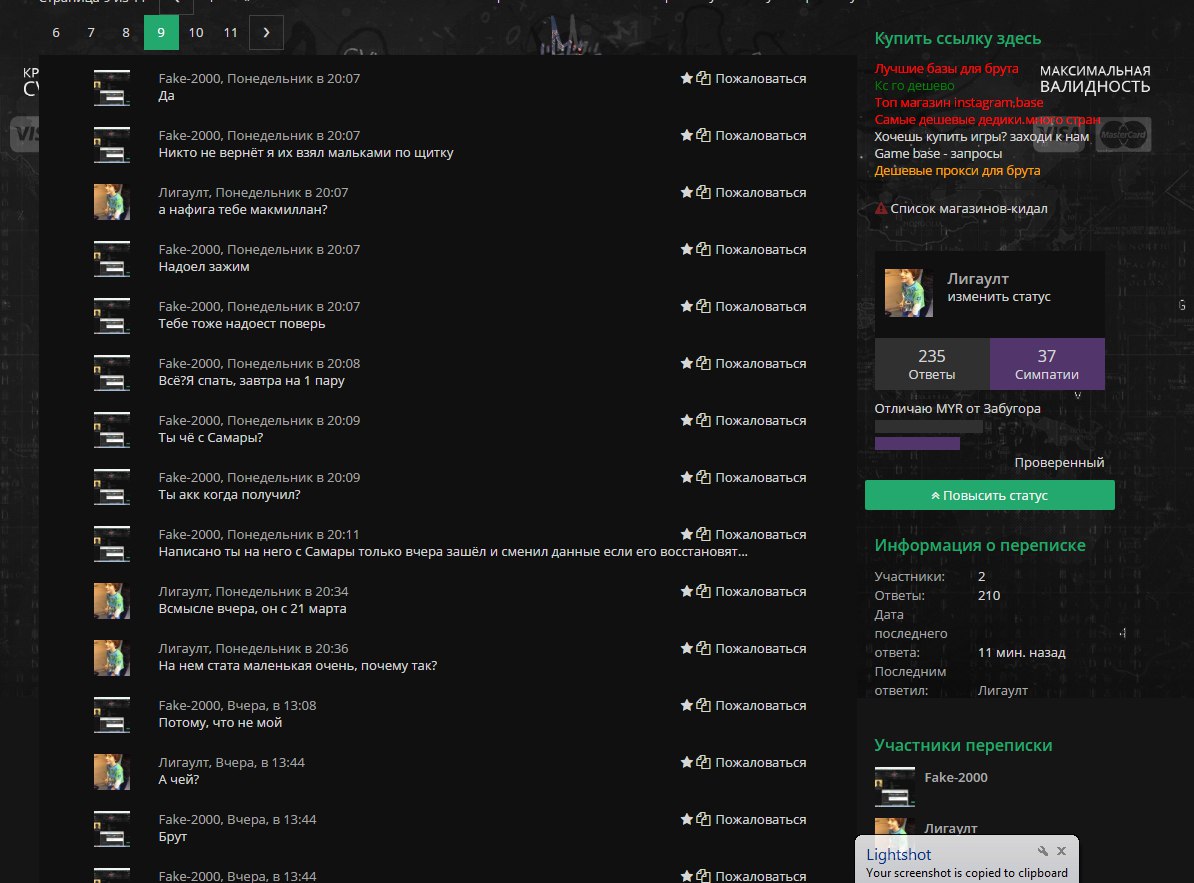Open Лигаулт avatar on "А чей?" message
1194x883 pixels.
pos(112,772)
